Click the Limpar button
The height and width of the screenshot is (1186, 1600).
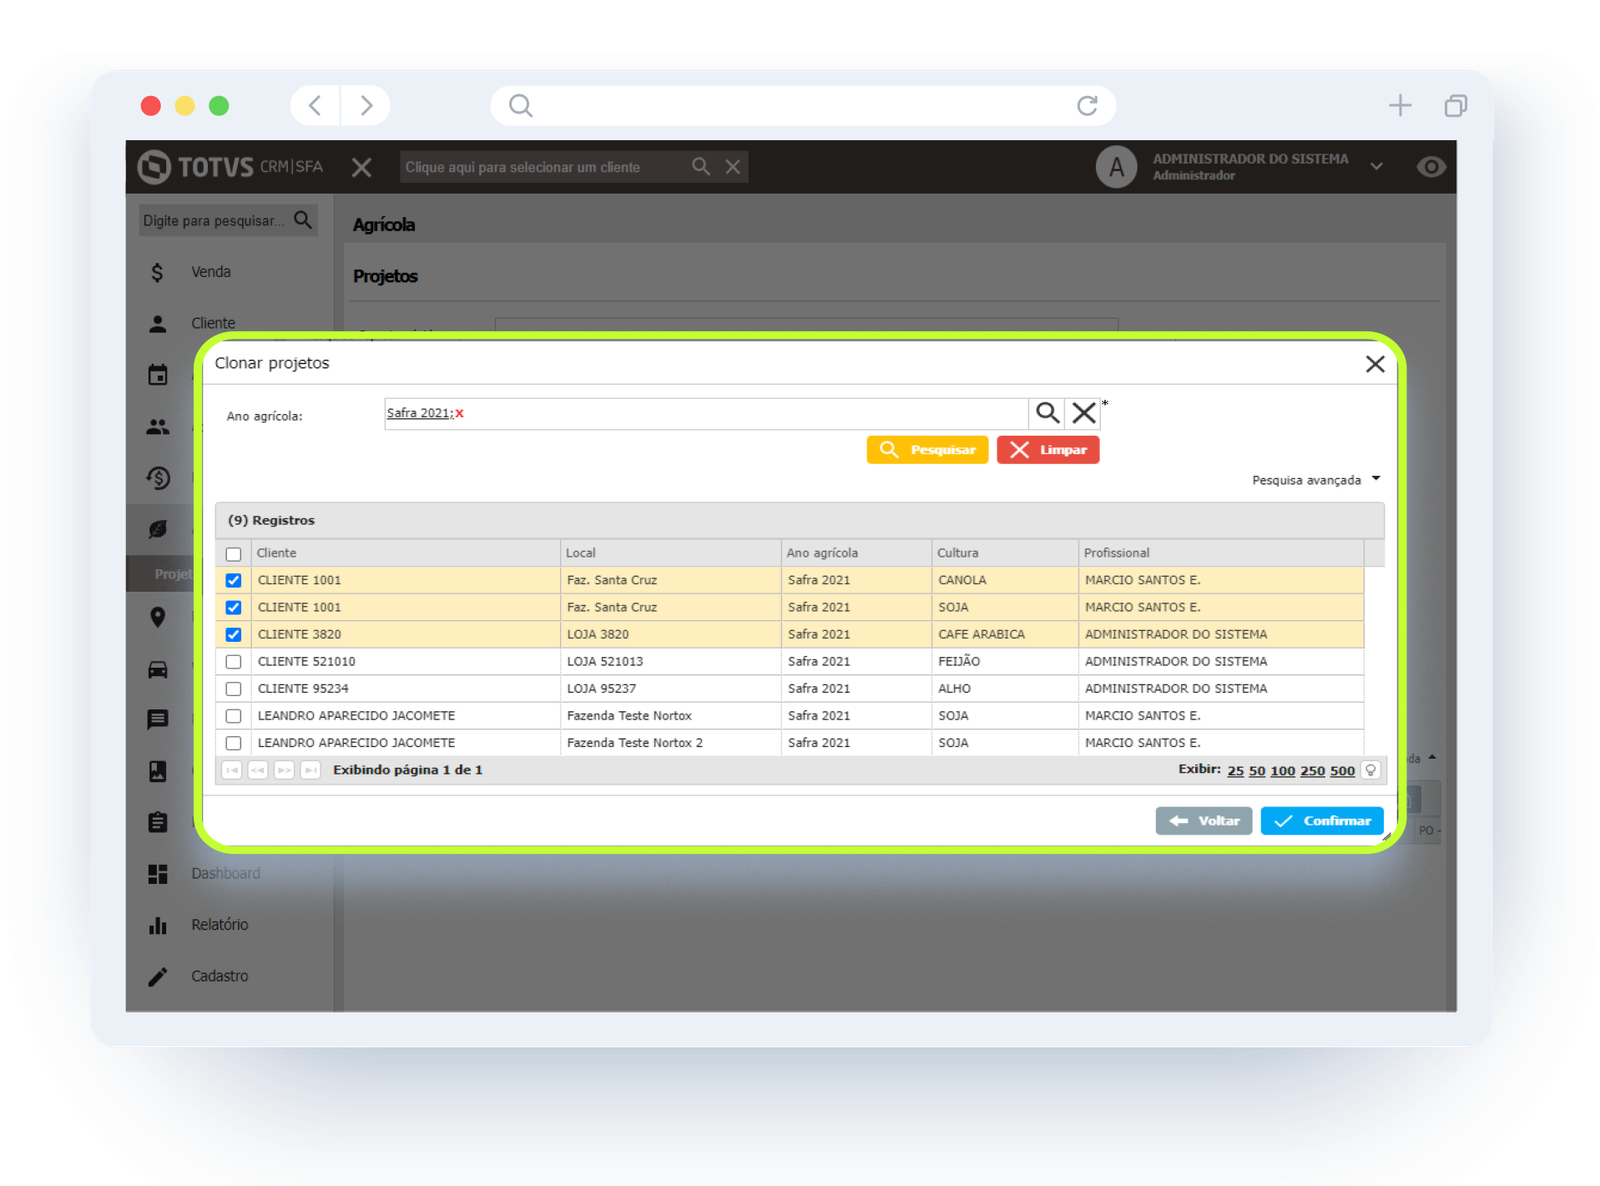pos(1048,450)
